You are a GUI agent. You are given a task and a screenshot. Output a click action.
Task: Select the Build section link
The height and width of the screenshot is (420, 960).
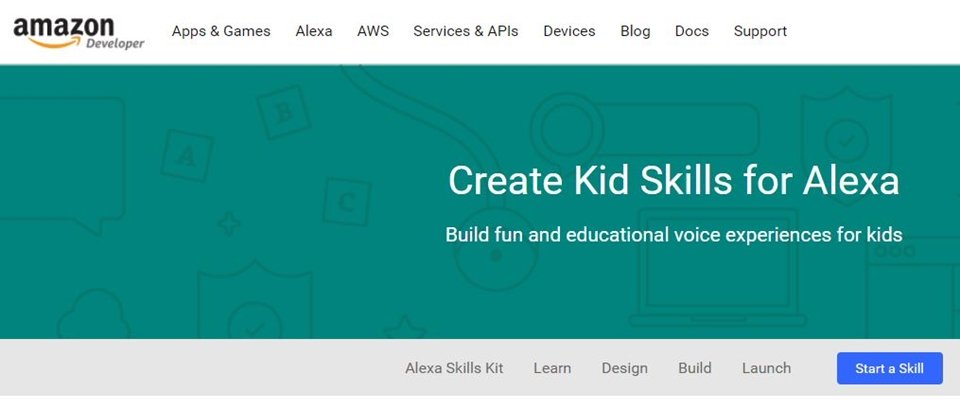point(695,368)
